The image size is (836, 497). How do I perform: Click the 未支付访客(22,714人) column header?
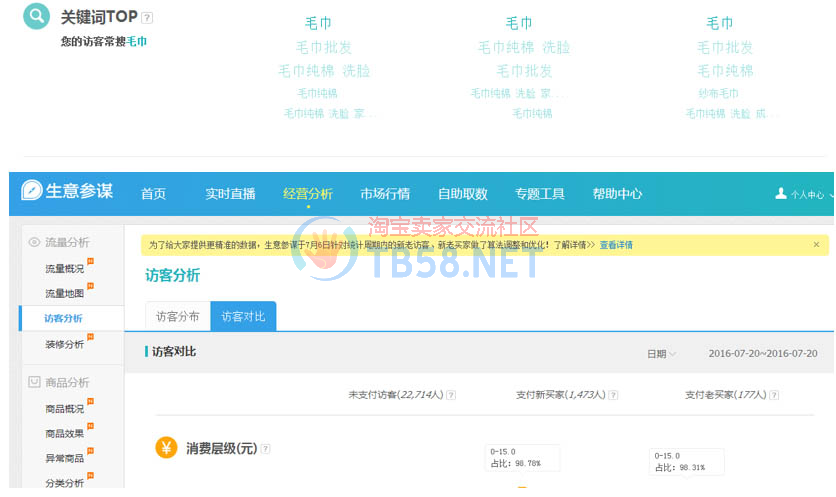[396, 395]
